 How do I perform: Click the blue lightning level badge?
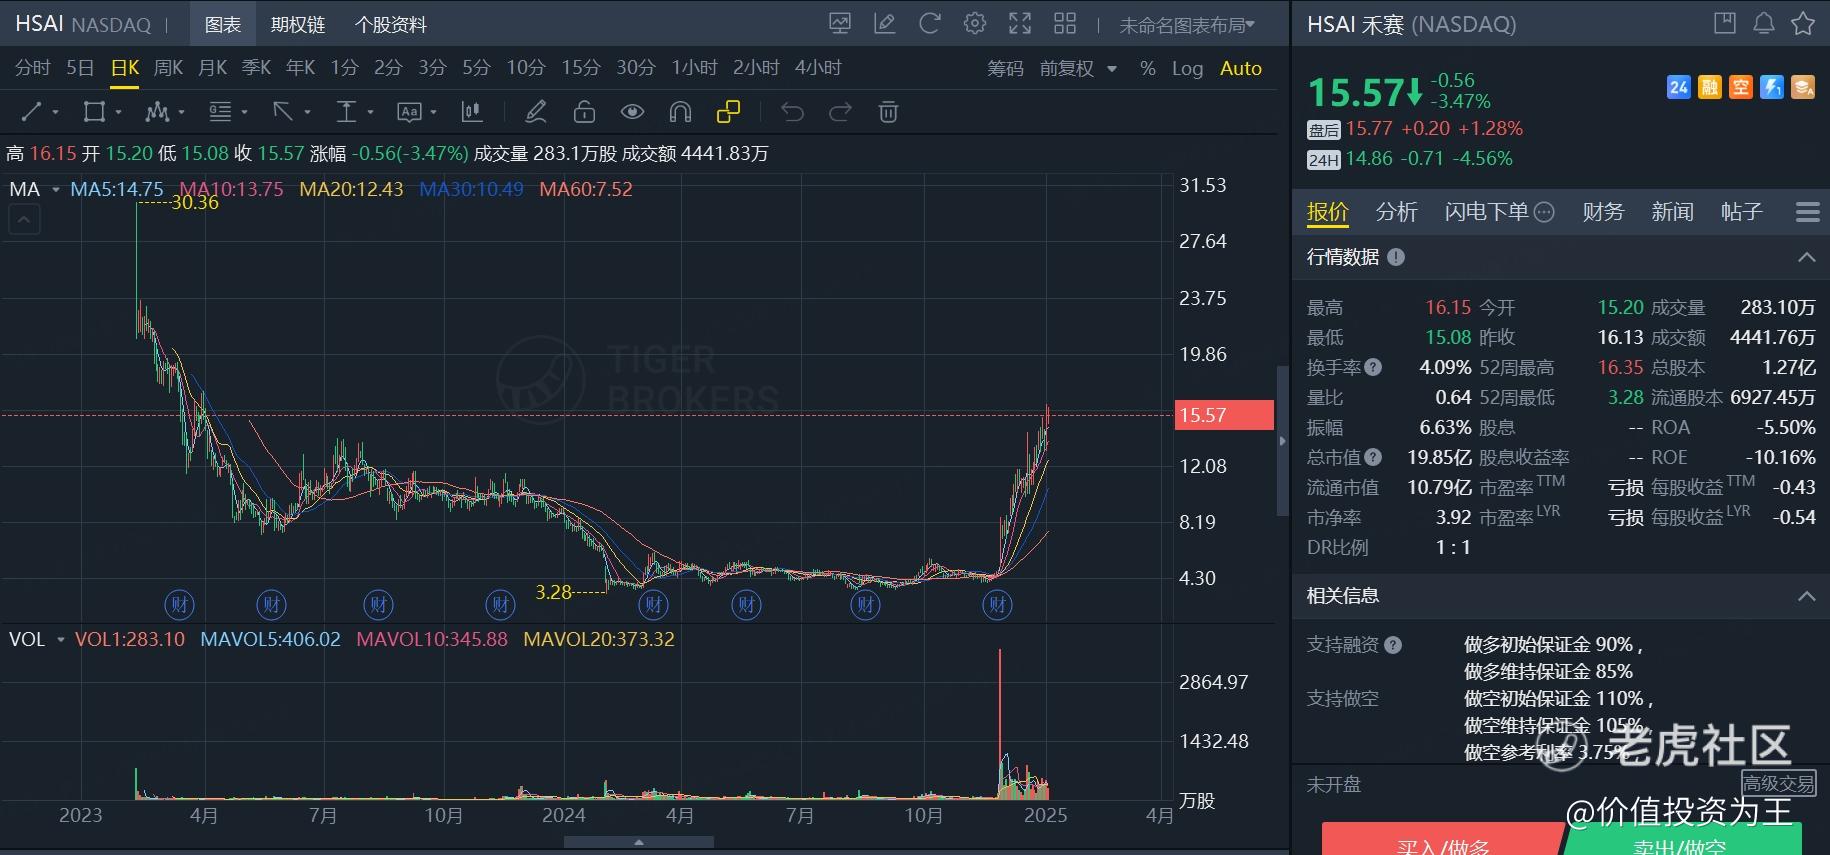click(1772, 87)
